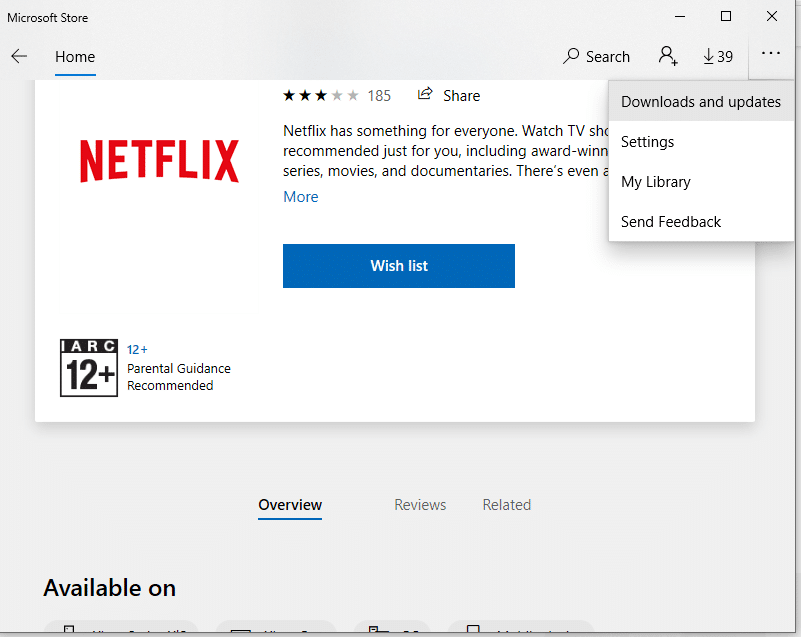Click the Wish list button

coord(399,266)
